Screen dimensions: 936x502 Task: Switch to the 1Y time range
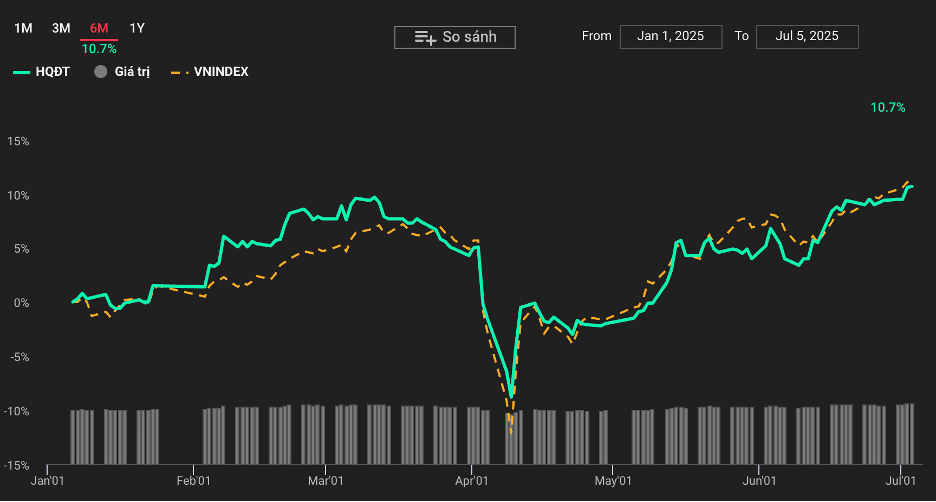pyautogui.click(x=137, y=28)
